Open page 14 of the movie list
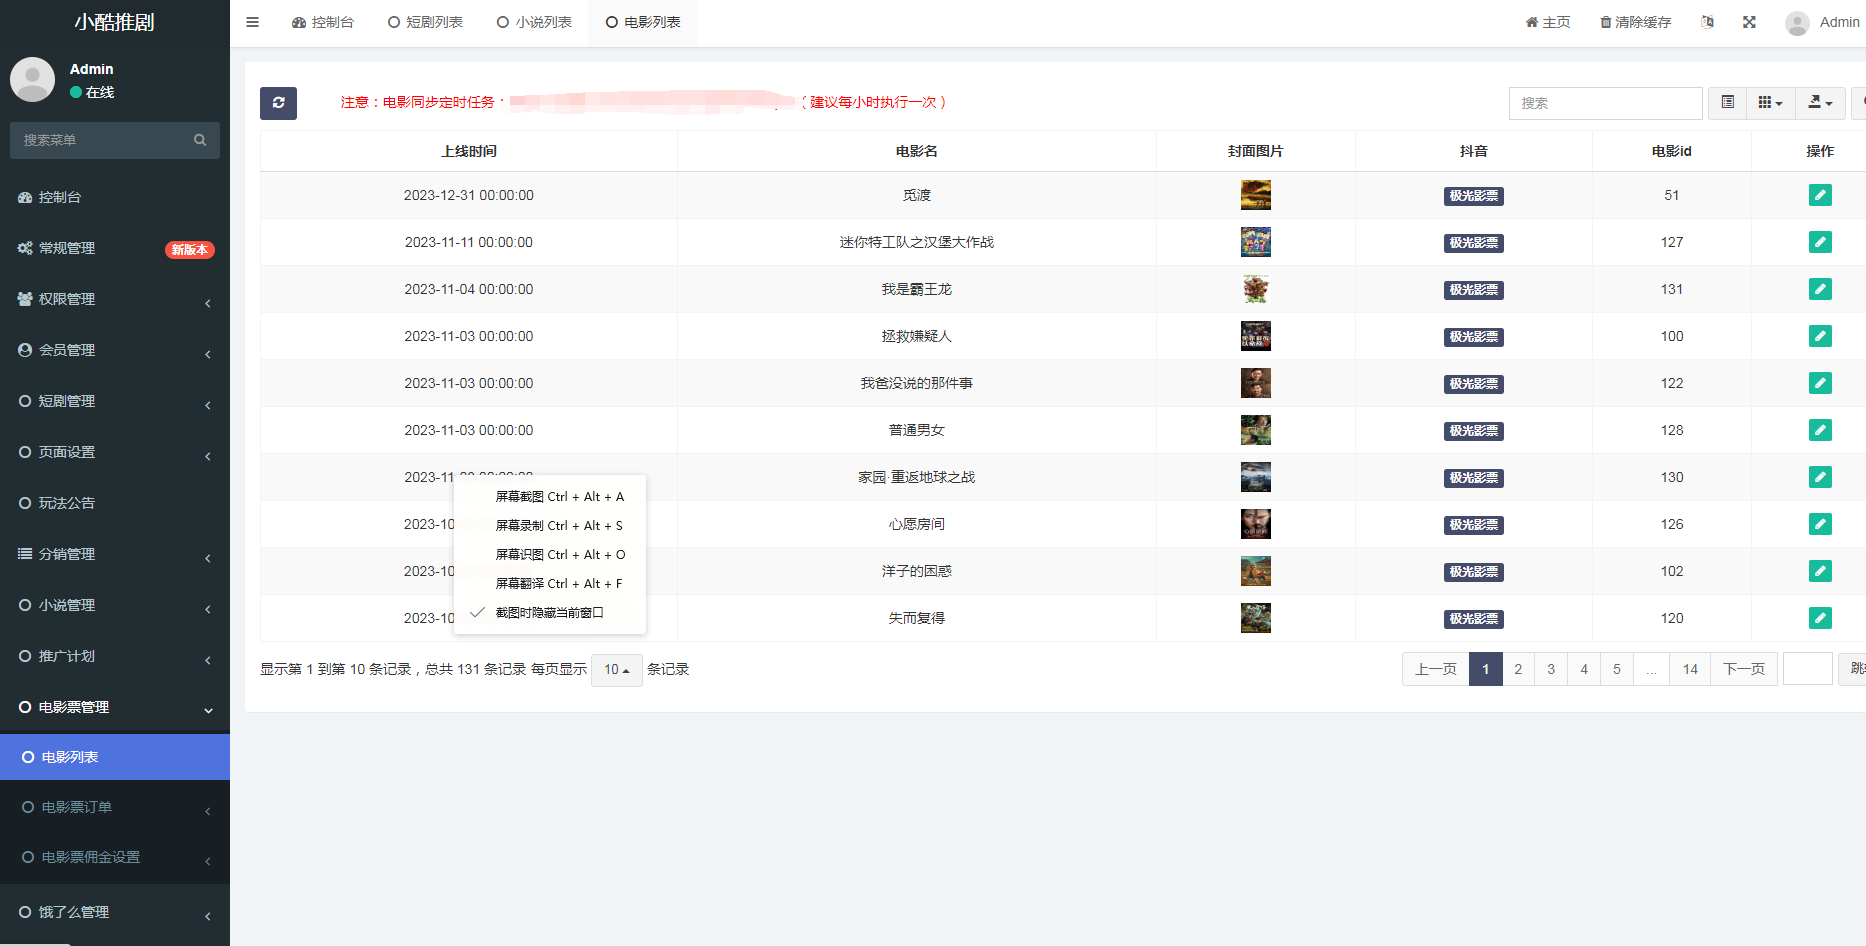1866x946 pixels. (x=1689, y=669)
